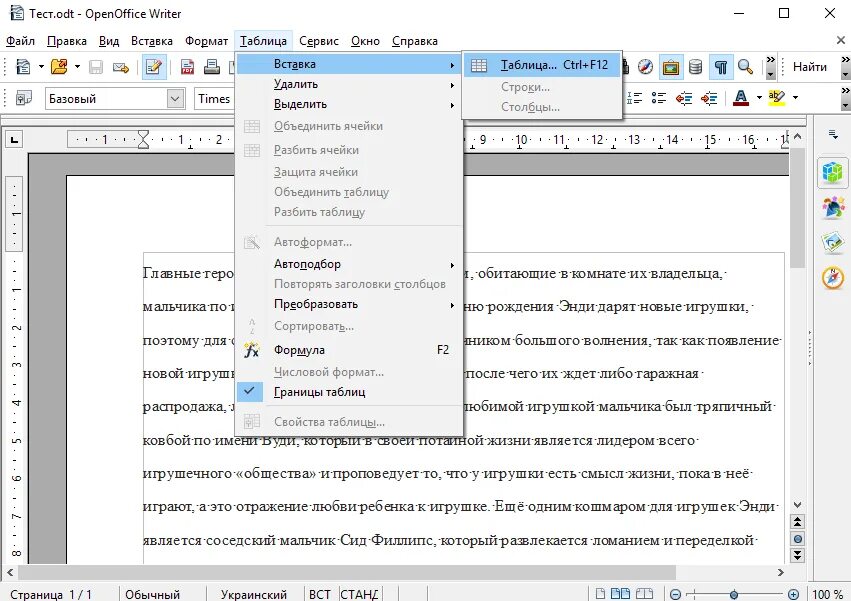
Task: Click the Украинский language status field
Action: pyautogui.click(x=253, y=594)
